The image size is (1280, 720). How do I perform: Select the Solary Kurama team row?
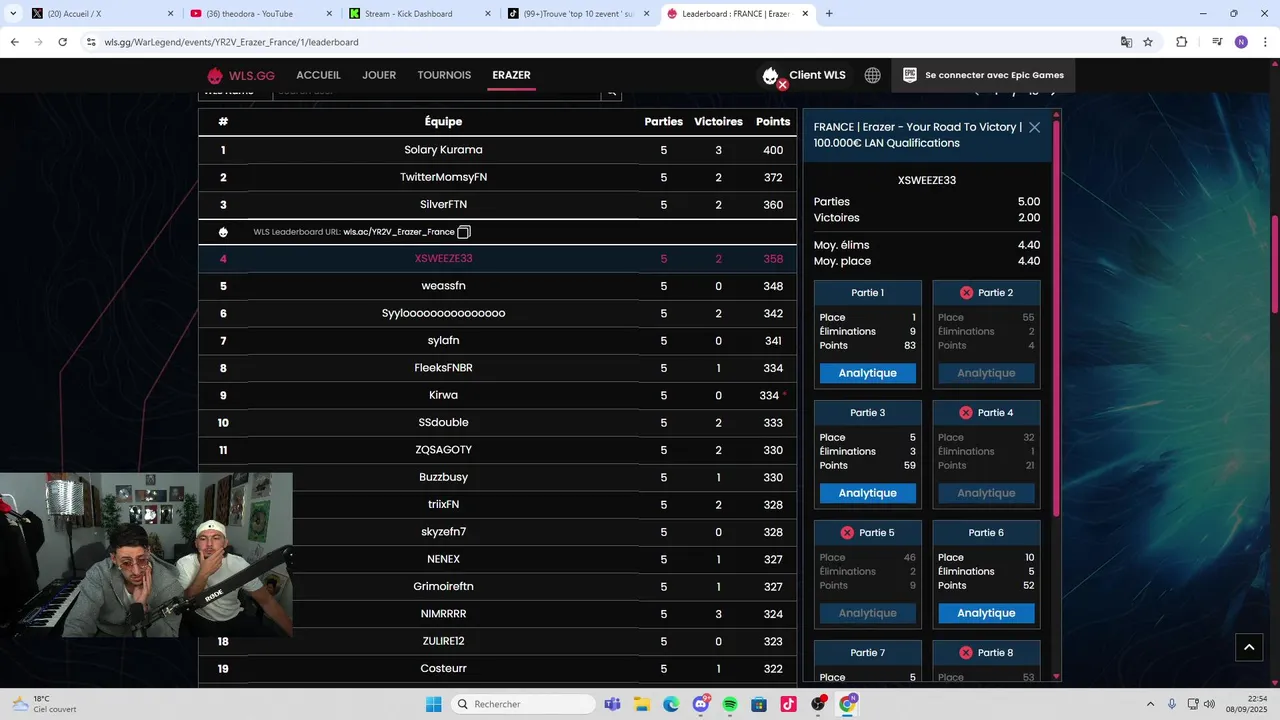498,150
